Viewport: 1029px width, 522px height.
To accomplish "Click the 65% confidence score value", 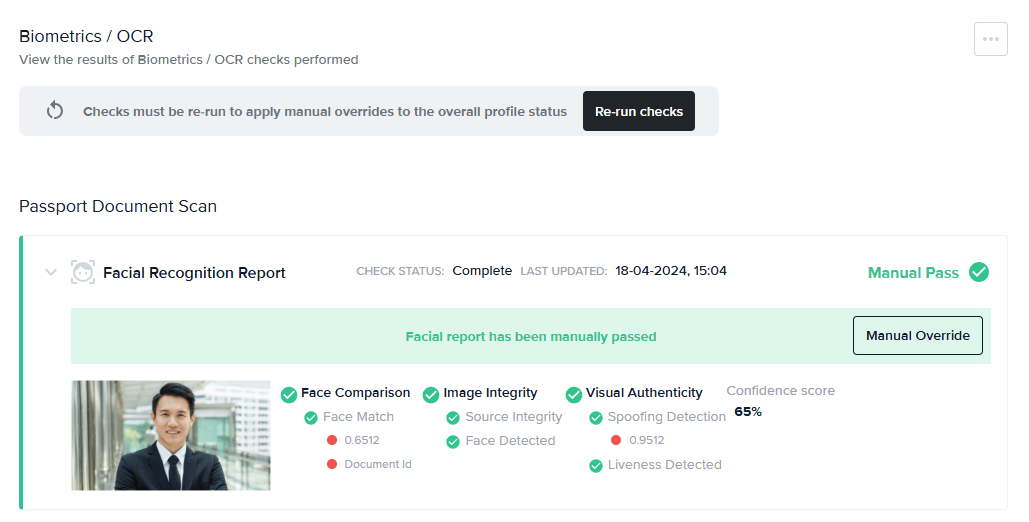I will click(x=748, y=411).
